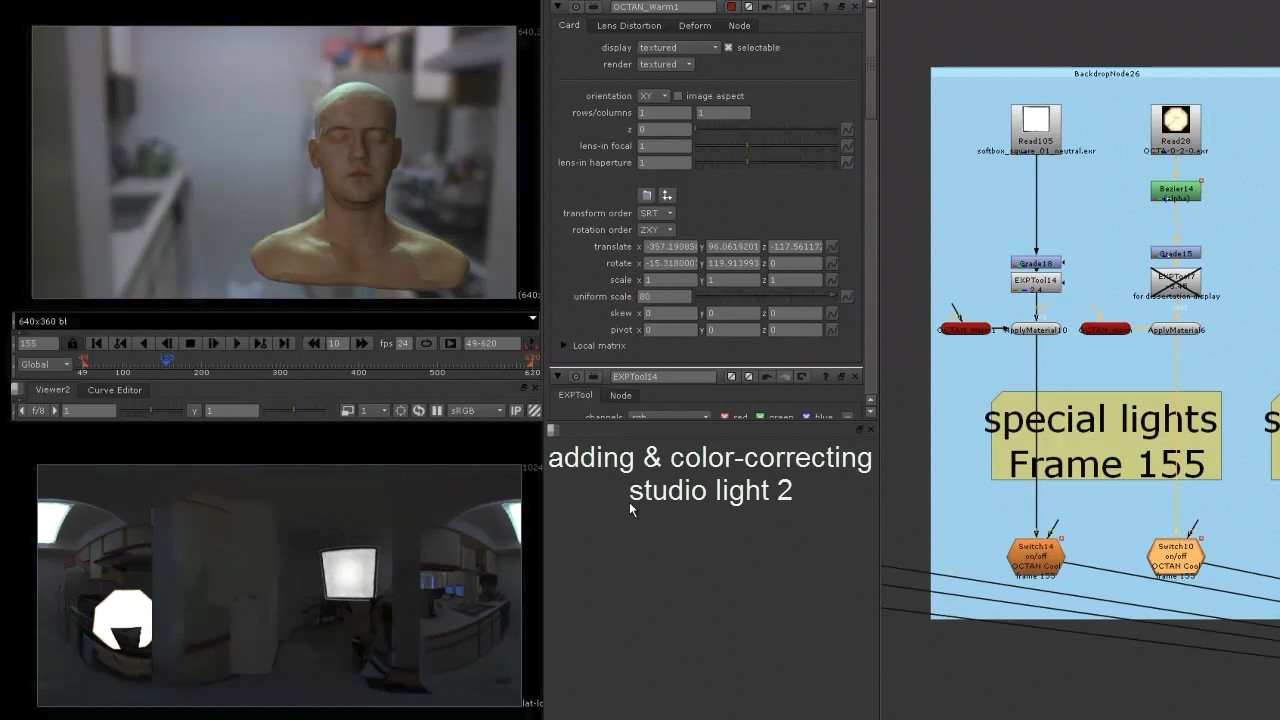Click the loop playback mode icon
Image resolution: width=1280 pixels, height=720 pixels.
[426, 343]
